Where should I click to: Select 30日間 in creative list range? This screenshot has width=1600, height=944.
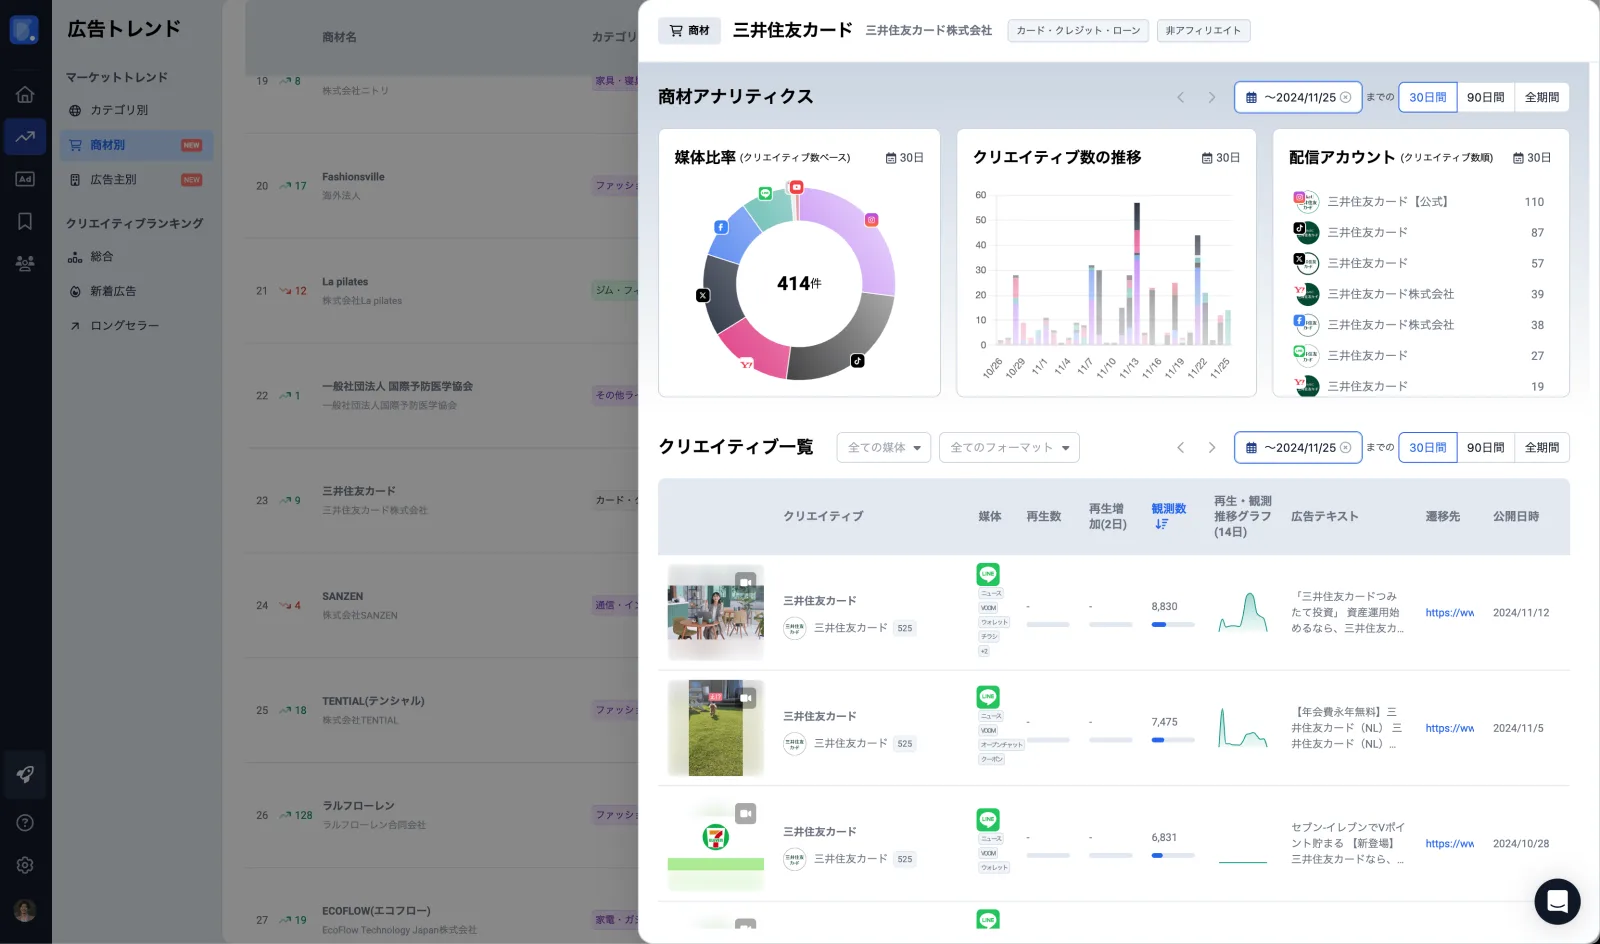(x=1427, y=447)
